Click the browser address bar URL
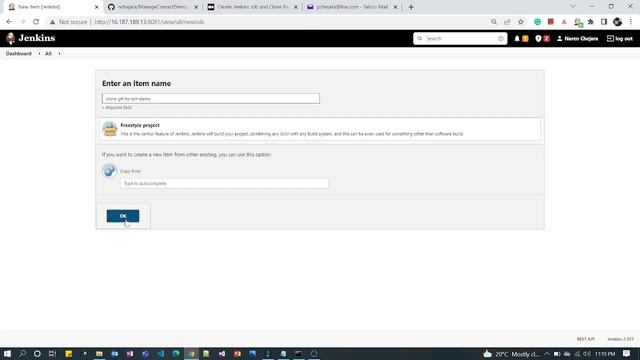This screenshot has width=640, height=360. coord(149,22)
